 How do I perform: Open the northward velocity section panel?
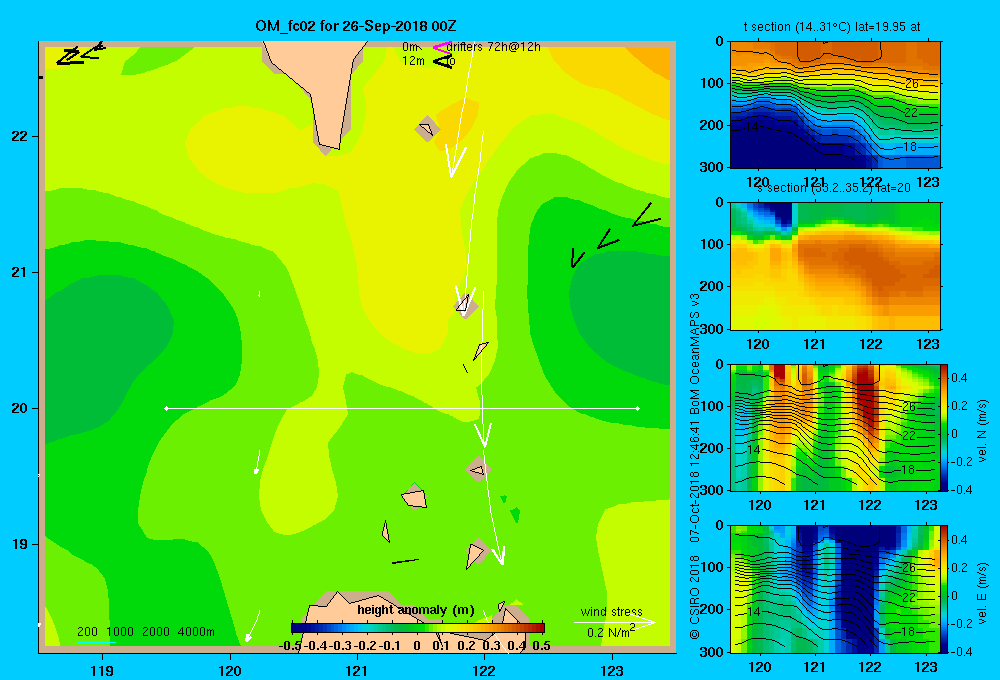[x=835, y=427]
